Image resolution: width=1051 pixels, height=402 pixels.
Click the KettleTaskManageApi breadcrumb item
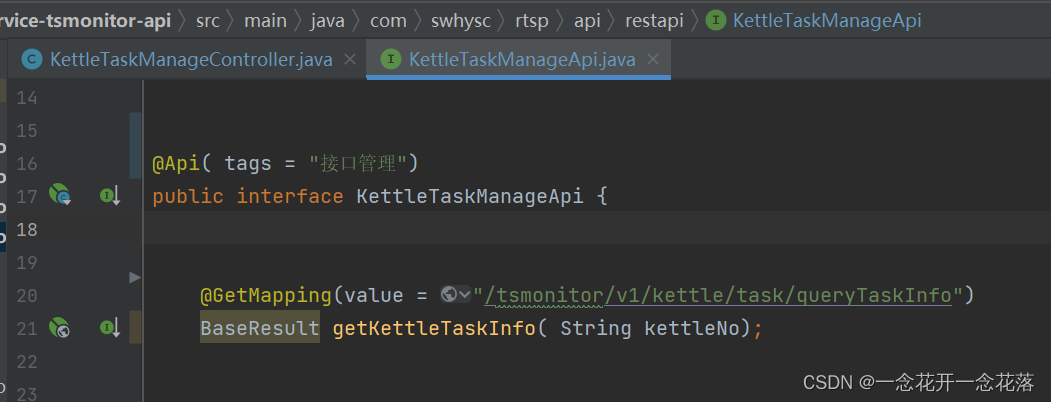coord(827,20)
